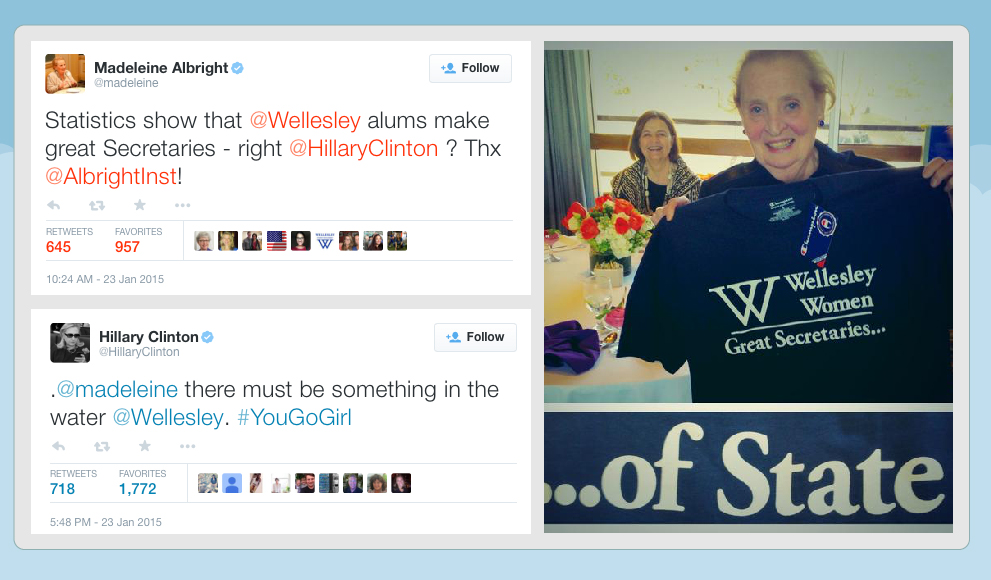
Task: Reply to Madeleine Albright's tweet
Action: (x=54, y=205)
